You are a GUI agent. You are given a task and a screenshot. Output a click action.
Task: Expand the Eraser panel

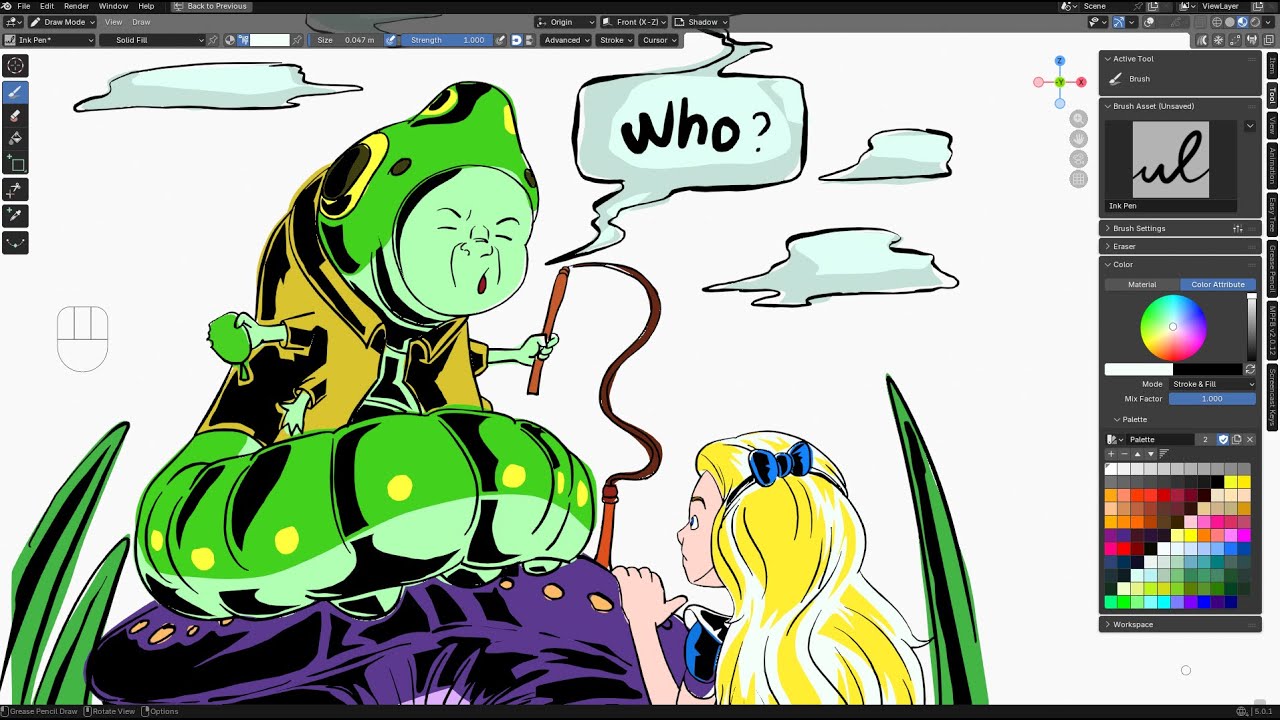point(1179,246)
